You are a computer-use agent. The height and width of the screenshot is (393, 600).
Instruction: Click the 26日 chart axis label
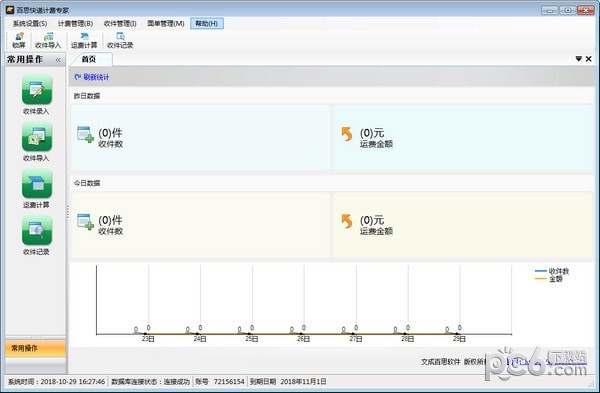(x=303, y=339)
